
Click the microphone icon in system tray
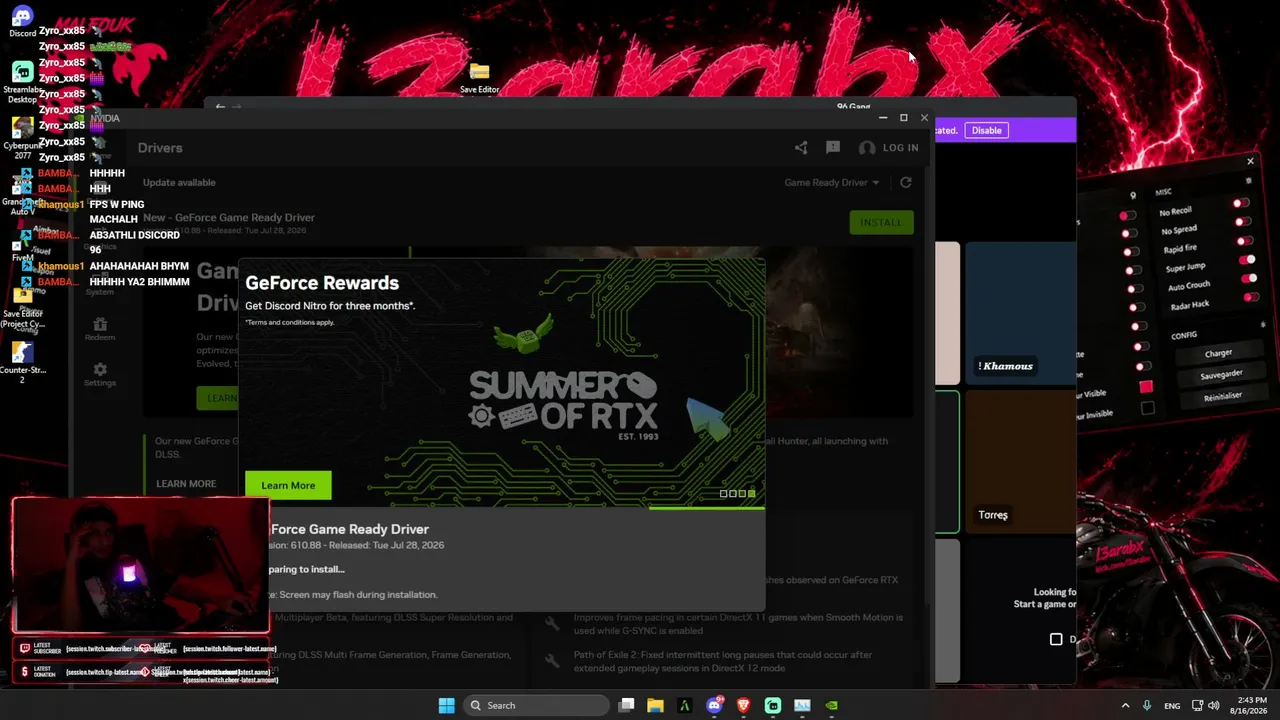tap(1147, 705)
